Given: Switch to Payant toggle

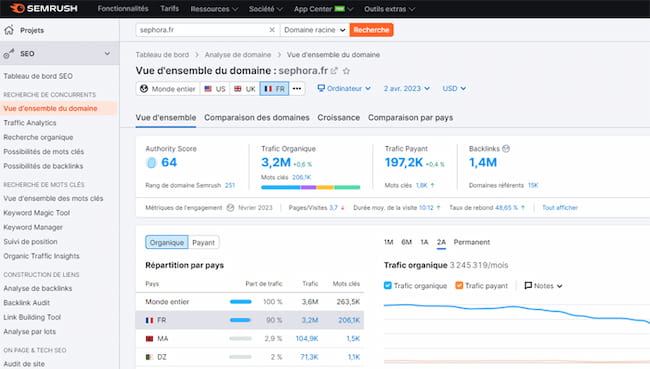Looking at the screenshot, I should pos(204,243).
